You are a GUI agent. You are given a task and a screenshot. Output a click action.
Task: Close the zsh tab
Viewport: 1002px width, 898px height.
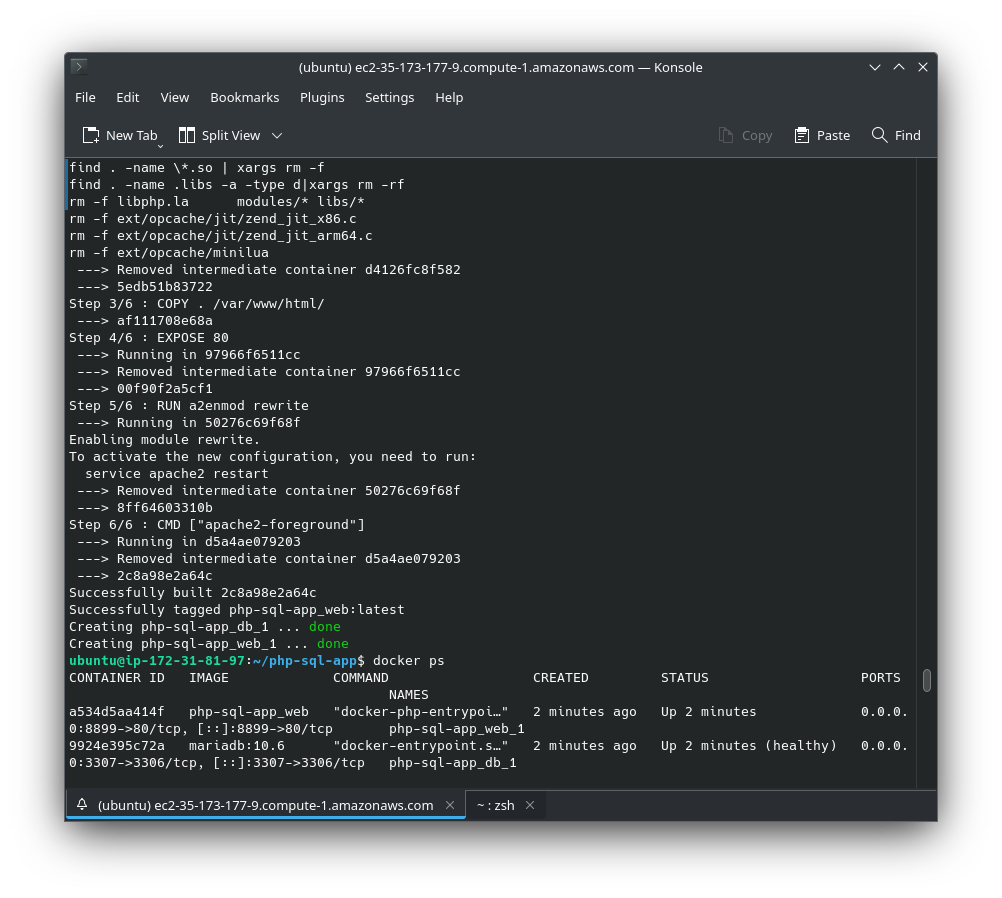pyautogui.click(x=530, y=805)
